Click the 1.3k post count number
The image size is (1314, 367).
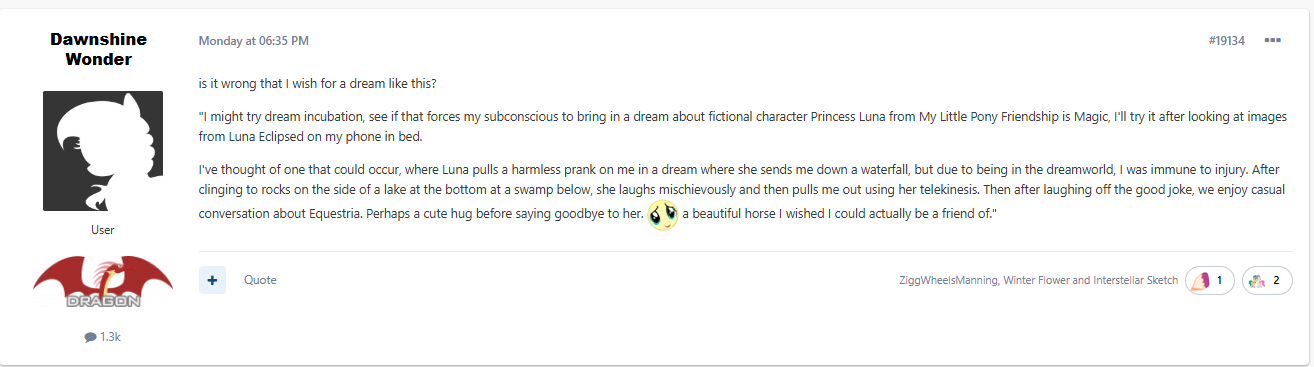click(110, 337)
